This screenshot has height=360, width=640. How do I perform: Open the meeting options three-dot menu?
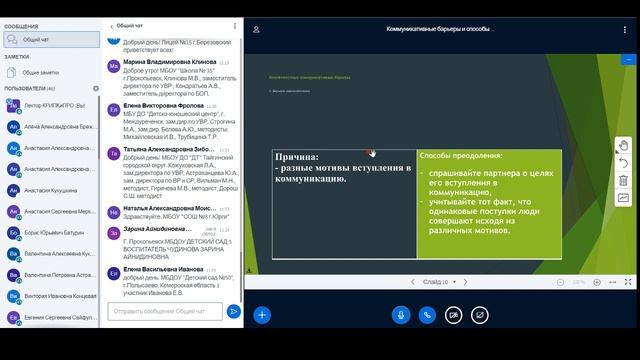tap(624, 29)
